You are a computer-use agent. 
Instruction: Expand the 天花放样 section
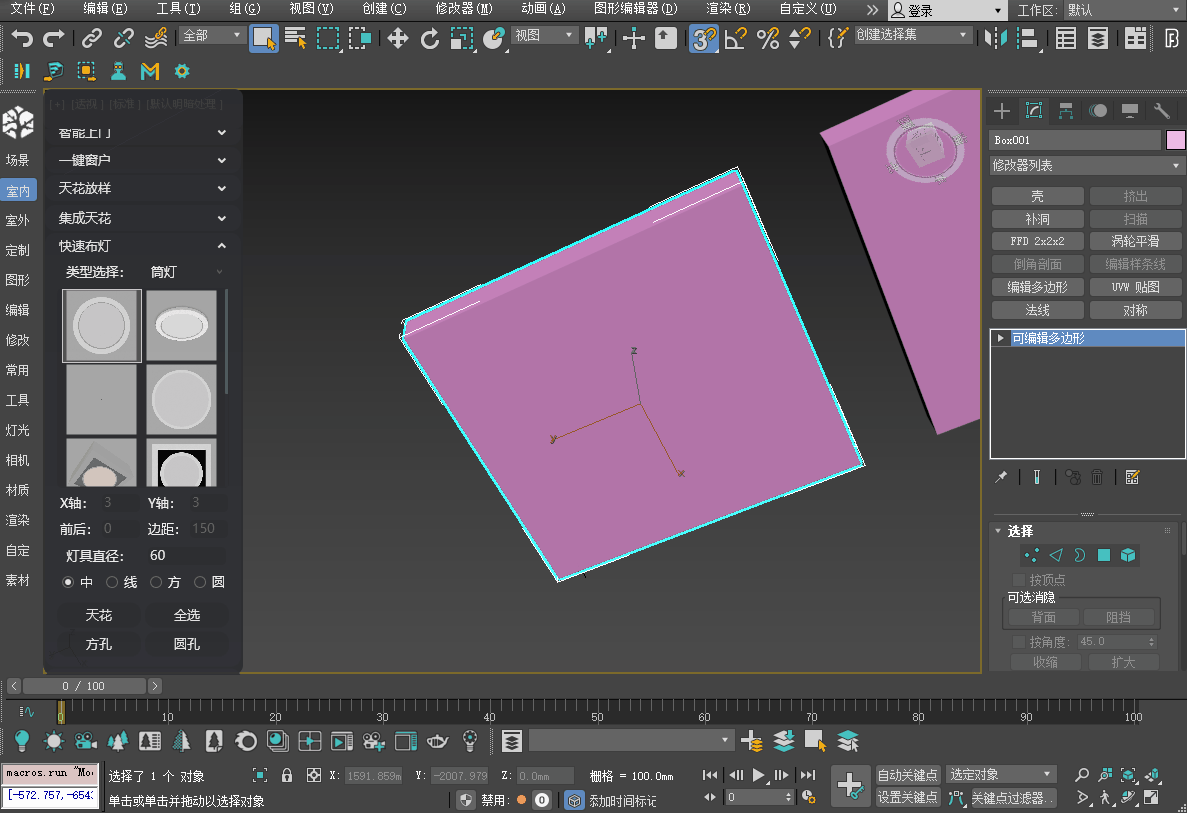[142, 188]
